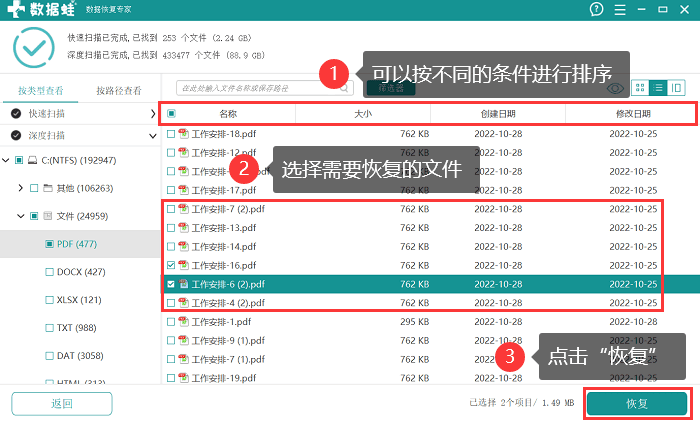Screen dimensions: 700x426
Task: Select PDF (477) in the tree
Action: (x=77, y=244)
